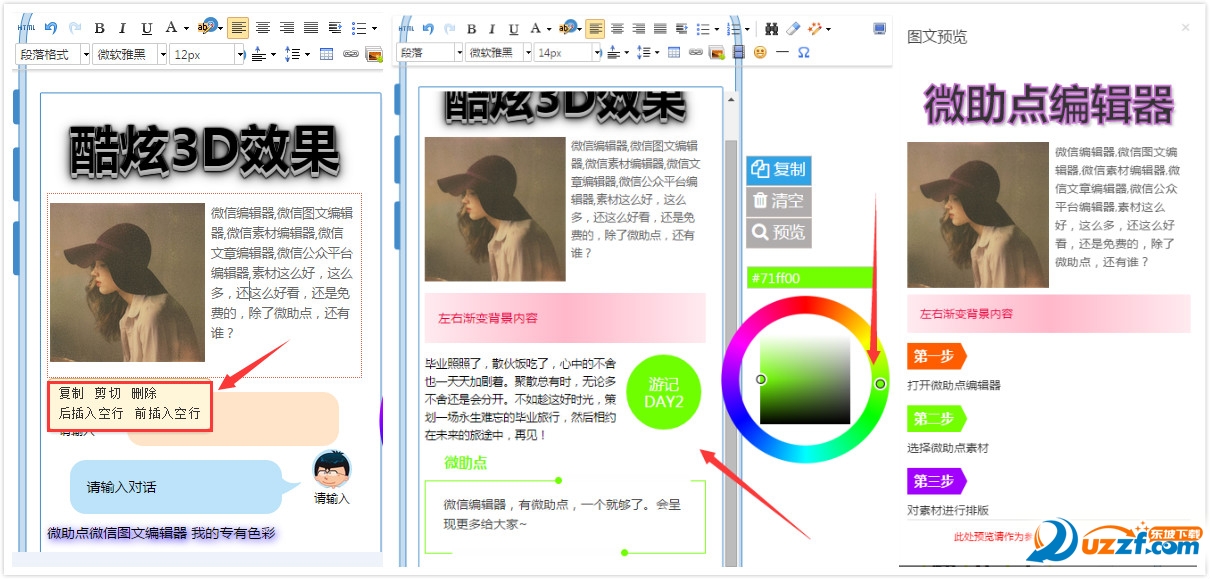This screenshot has width=1210, height=579.
Task: Undo last action in middle editor toolbar
Action: [428, 28]
